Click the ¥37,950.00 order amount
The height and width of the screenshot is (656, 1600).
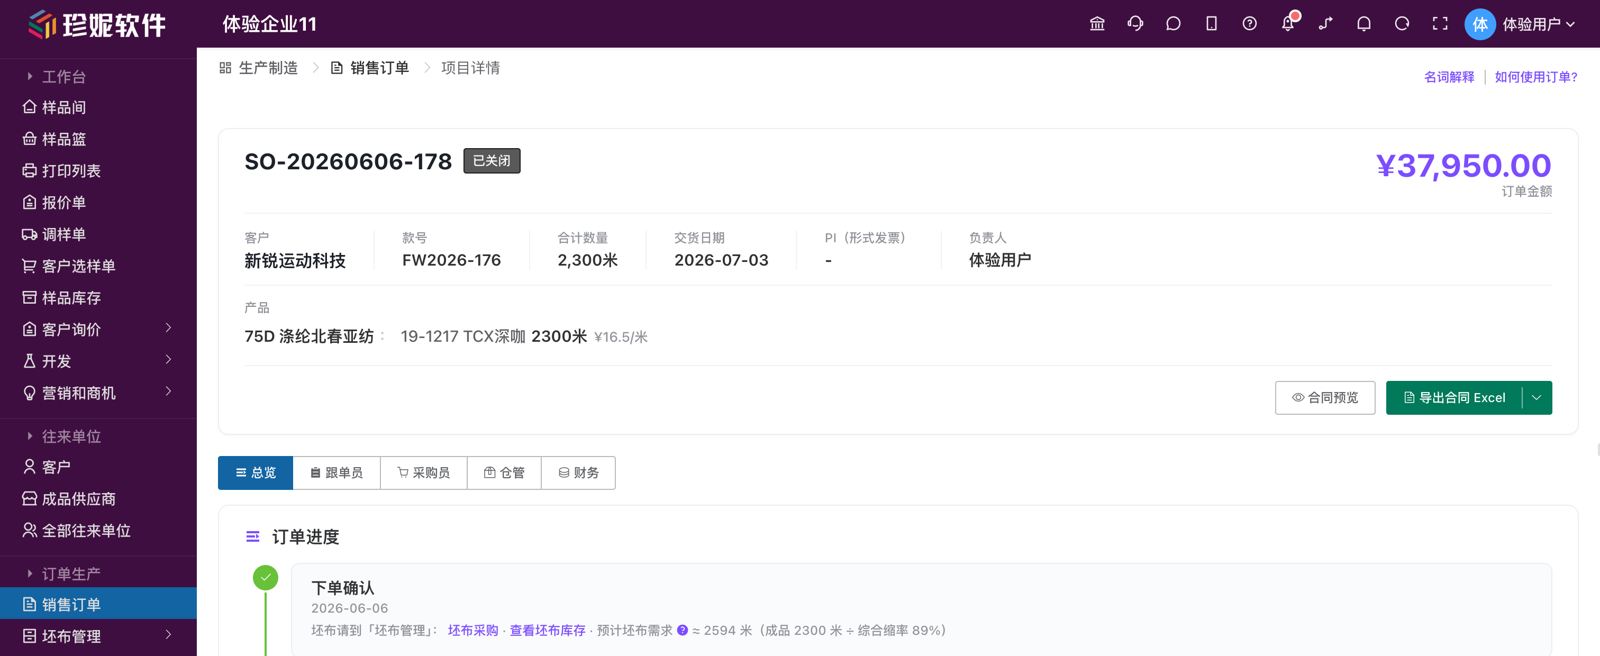click(x=1464, y=165)
